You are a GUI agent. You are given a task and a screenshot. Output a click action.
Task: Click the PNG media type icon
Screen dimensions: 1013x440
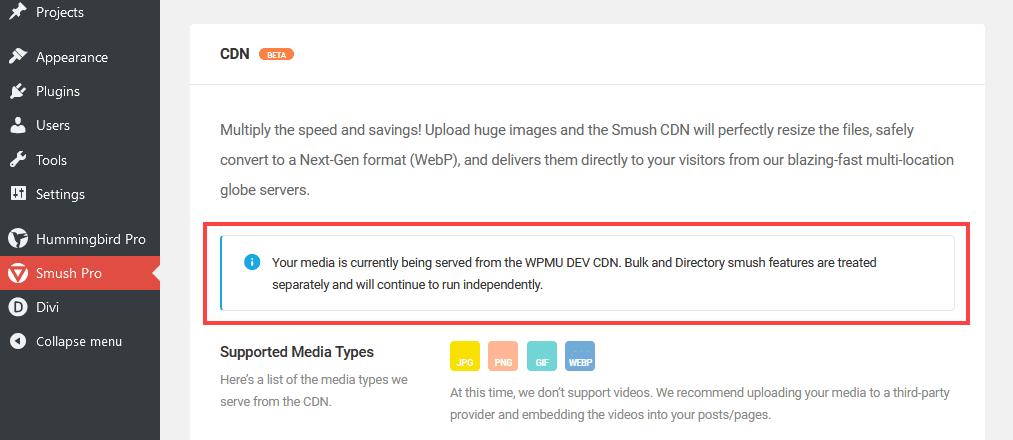click(x=503, y=356)
